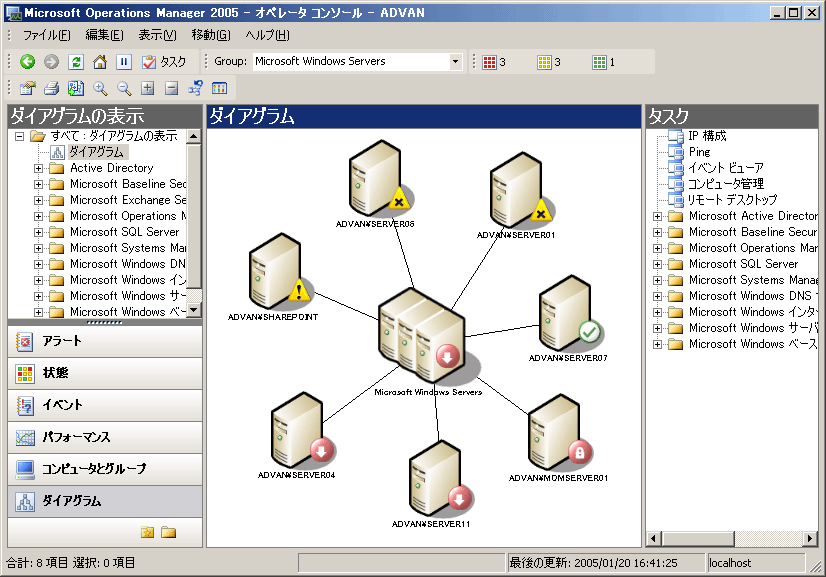Open the コンピュータ管理 task

tap(725, 184)
